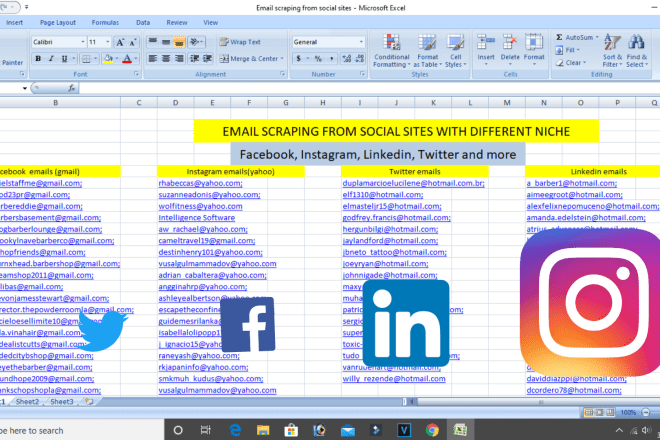
Task: Open Google Chrome from taskbar
Action: [x=432, y=430]
